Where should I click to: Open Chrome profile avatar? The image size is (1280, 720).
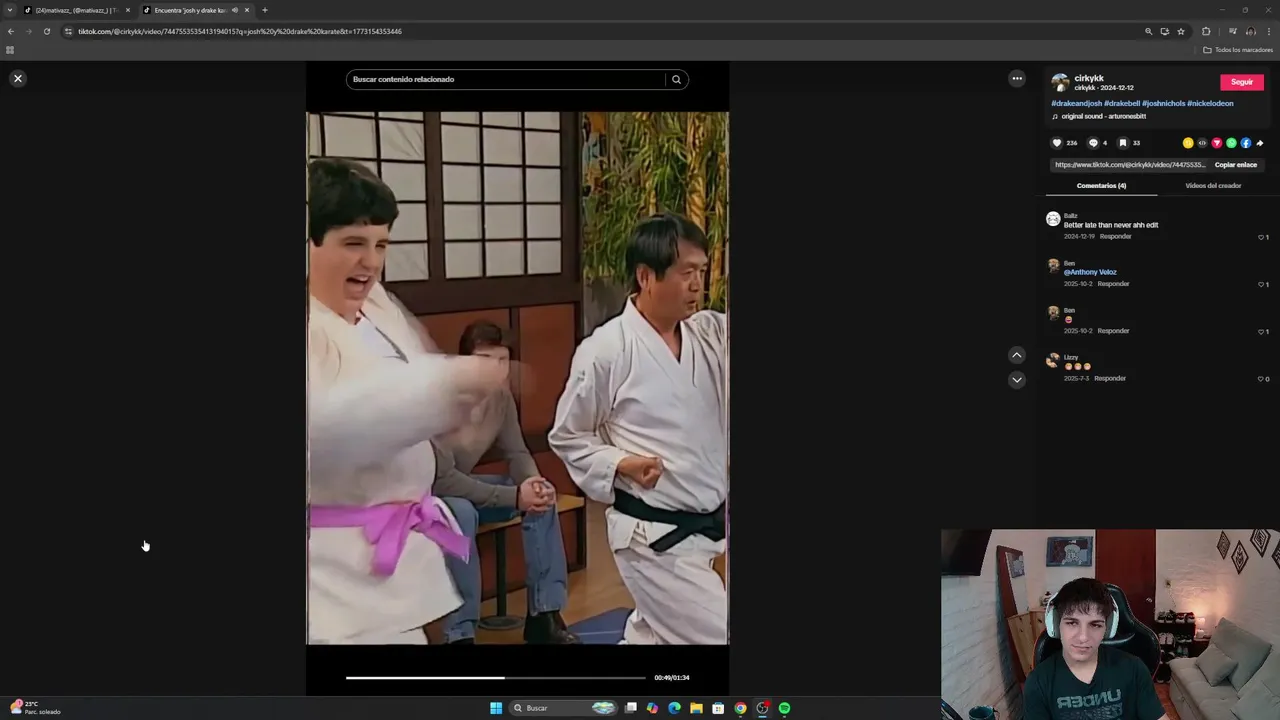click(1250, 31)
